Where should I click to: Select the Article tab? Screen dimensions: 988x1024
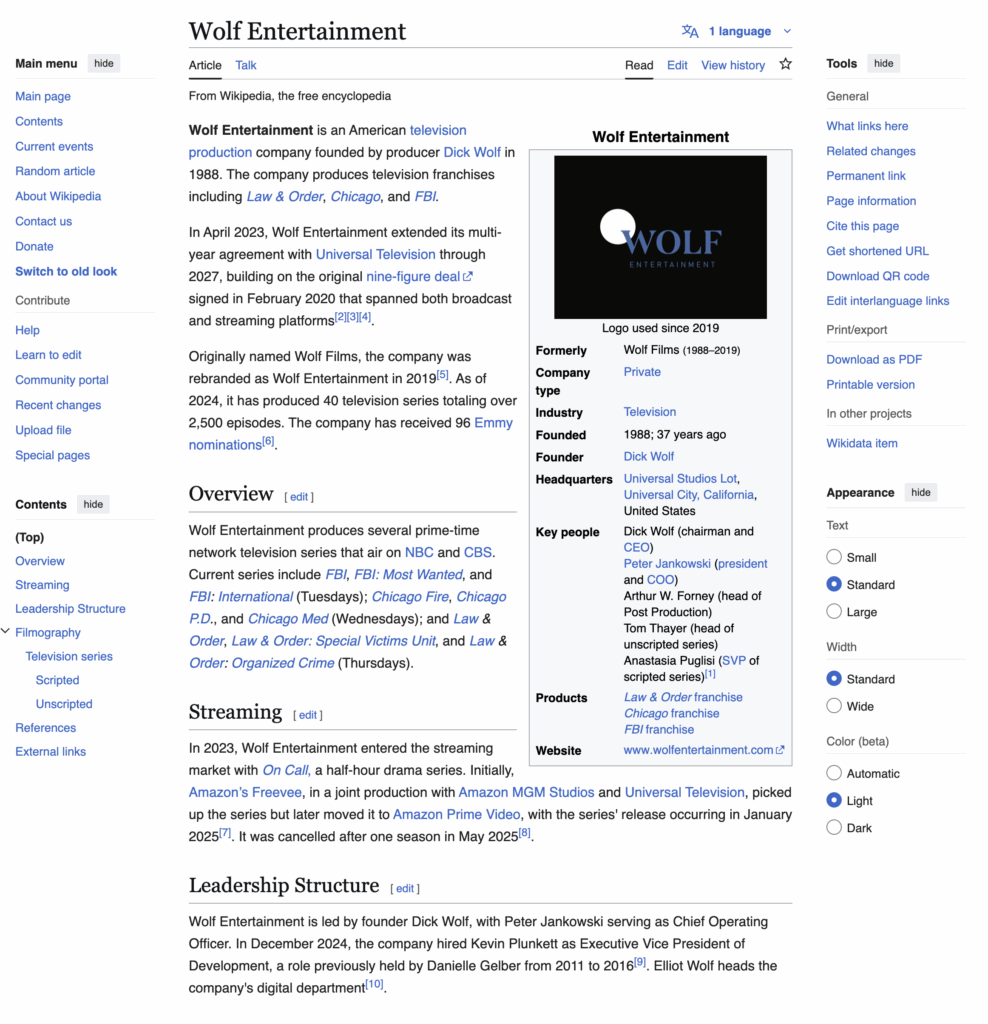click(205, 65)
